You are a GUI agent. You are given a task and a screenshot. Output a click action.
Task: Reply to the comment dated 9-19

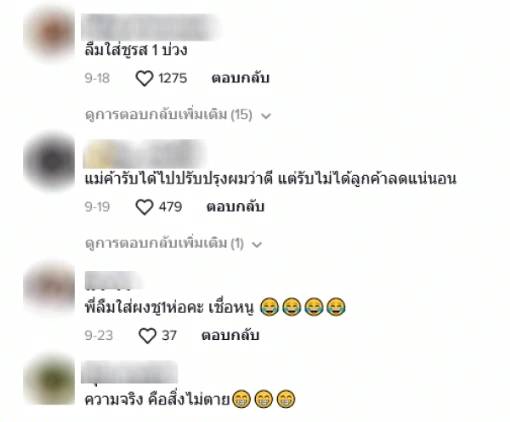point(235,207)
